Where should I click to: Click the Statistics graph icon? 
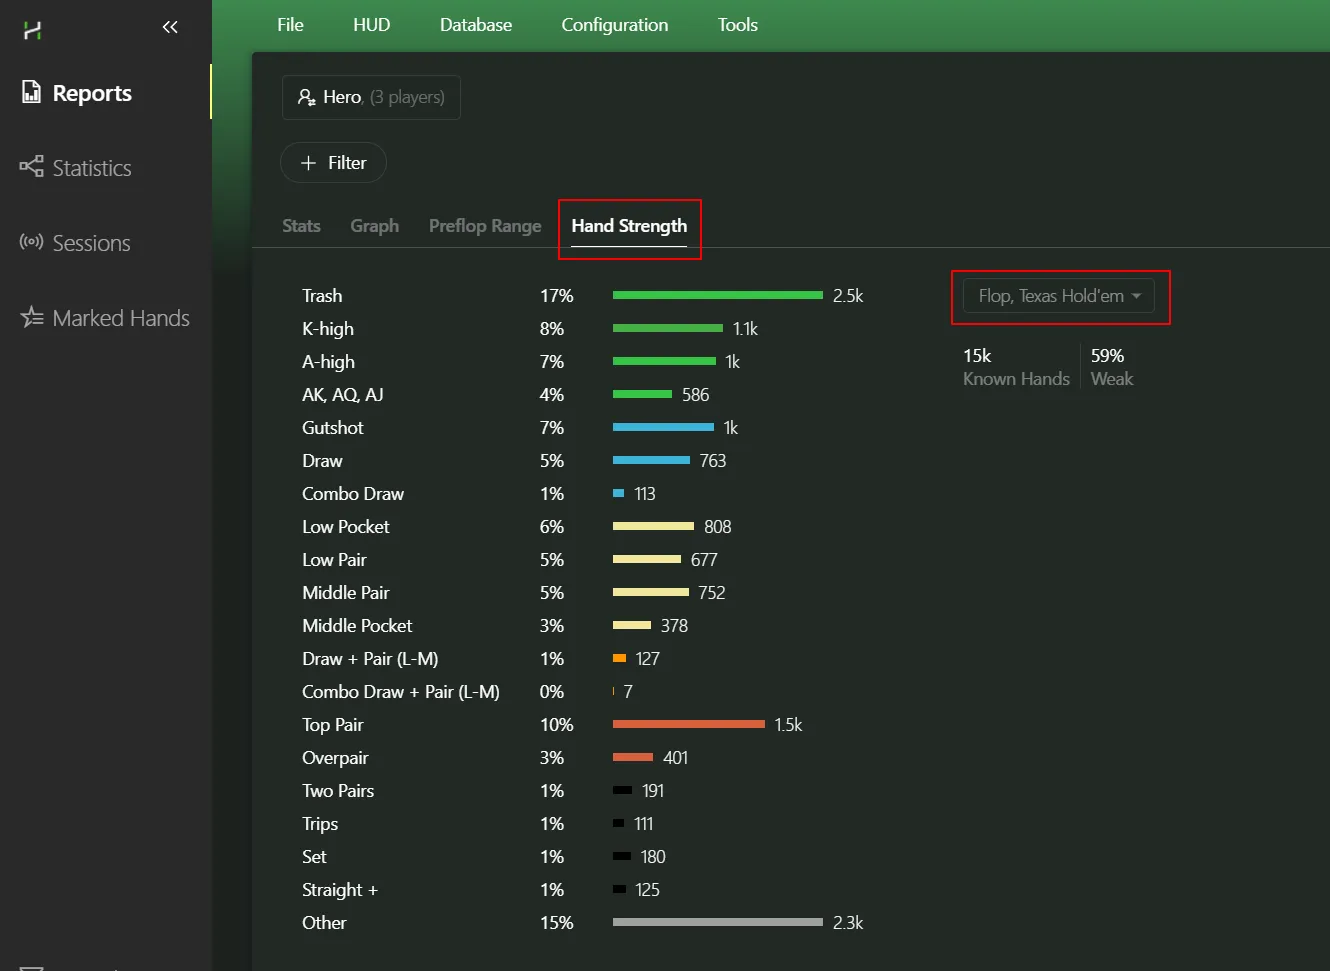pos(32,167)
